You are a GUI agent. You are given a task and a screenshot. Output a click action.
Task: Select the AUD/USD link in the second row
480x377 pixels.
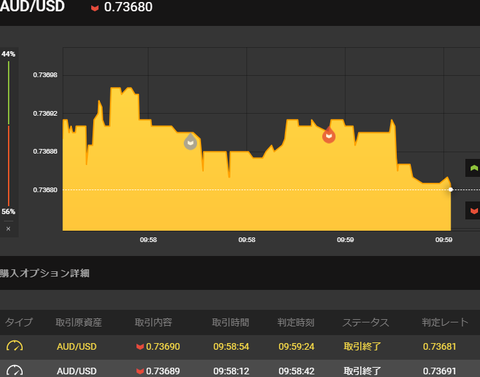[77, 371]
